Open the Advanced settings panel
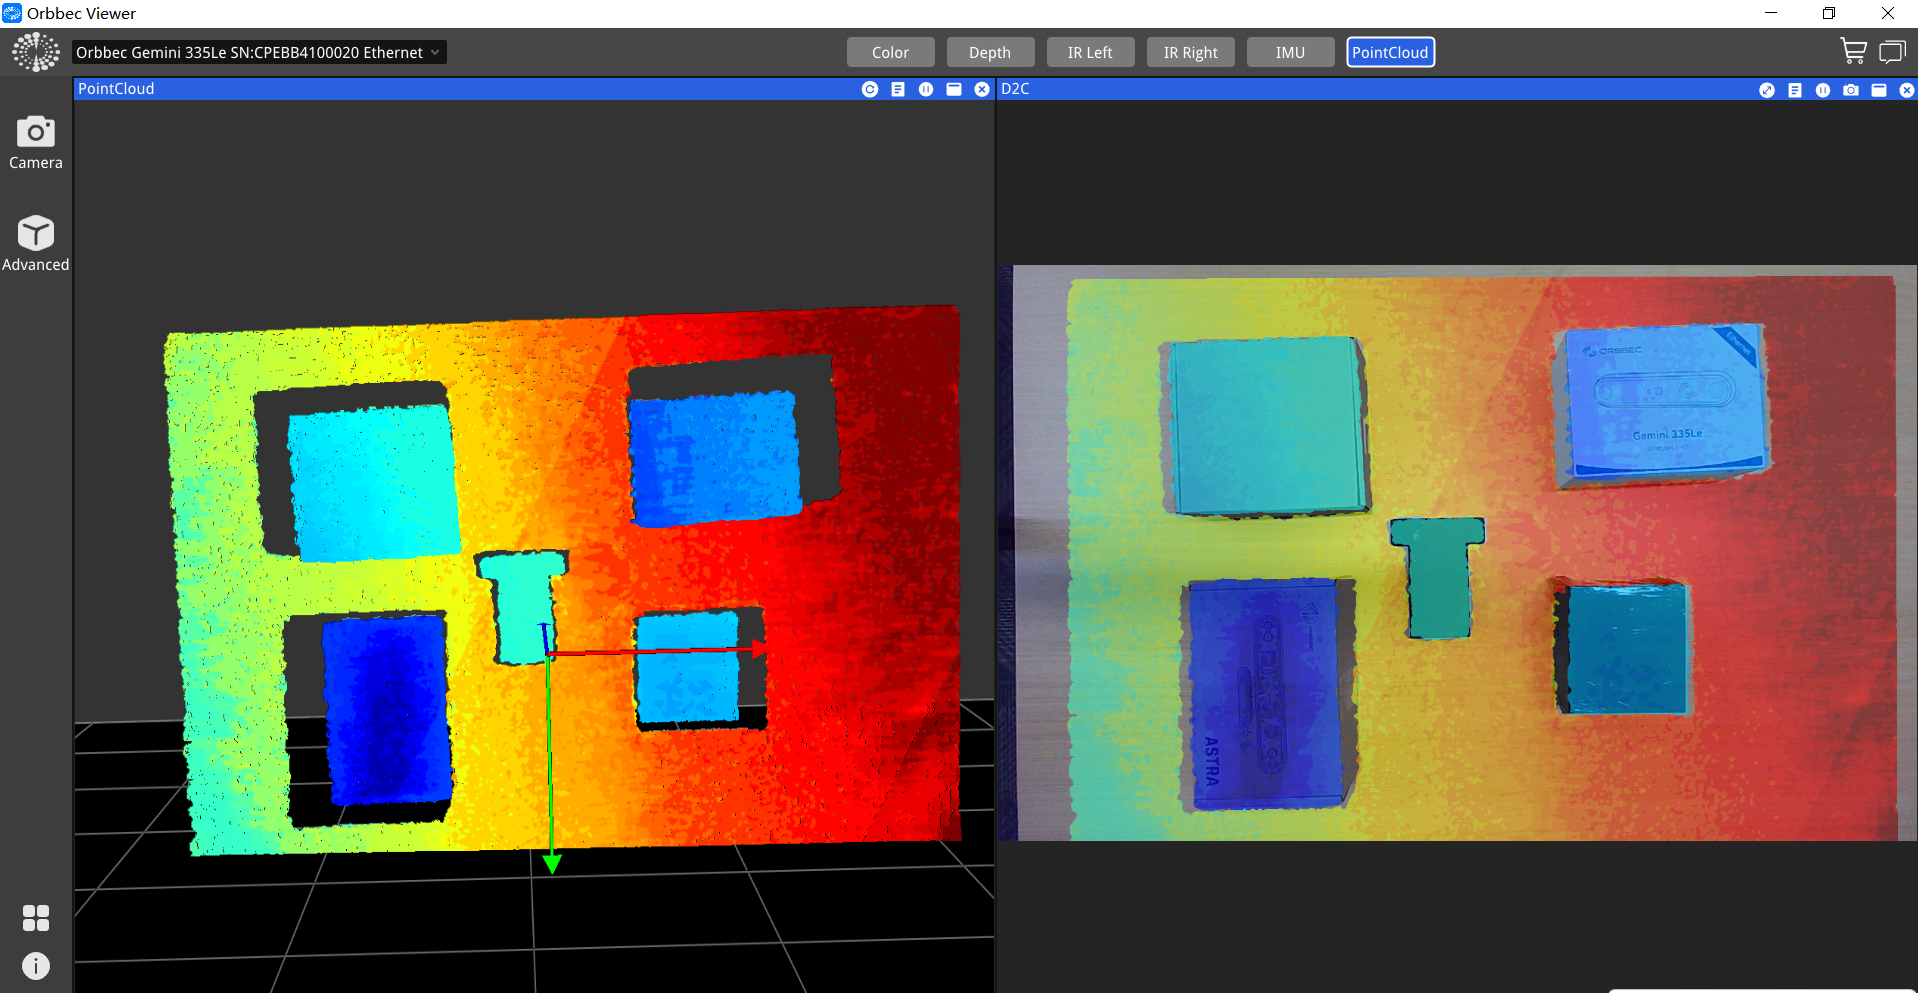This screenshot has height=993, width=1918. point(36,243)
